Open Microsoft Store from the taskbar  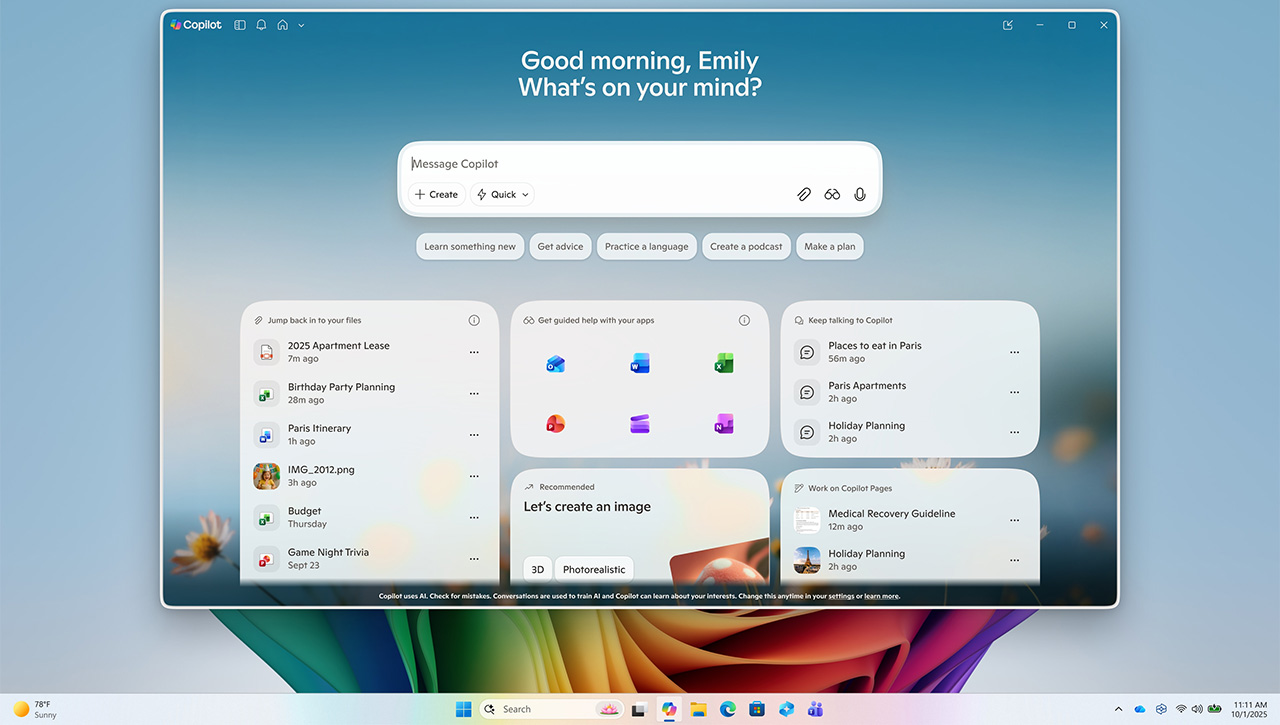click(x=757, y=709)
